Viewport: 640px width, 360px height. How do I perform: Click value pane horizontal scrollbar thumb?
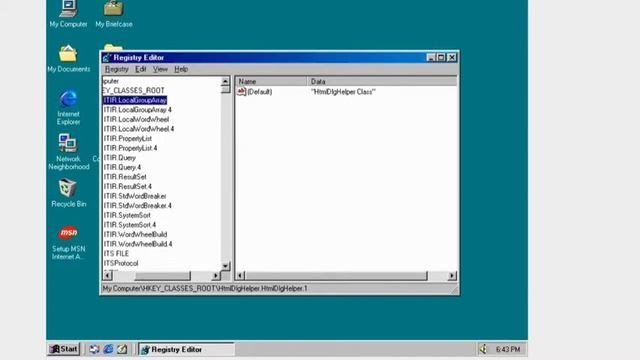pos(336,276)
